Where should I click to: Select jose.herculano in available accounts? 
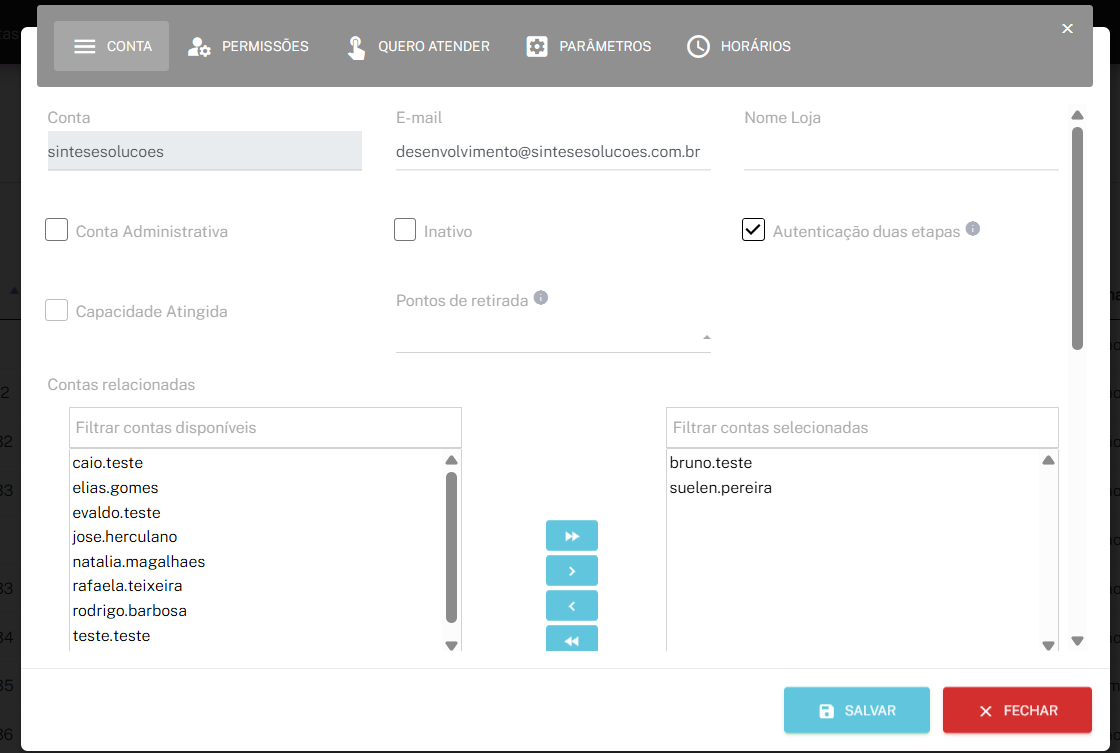tap(124, 537)
